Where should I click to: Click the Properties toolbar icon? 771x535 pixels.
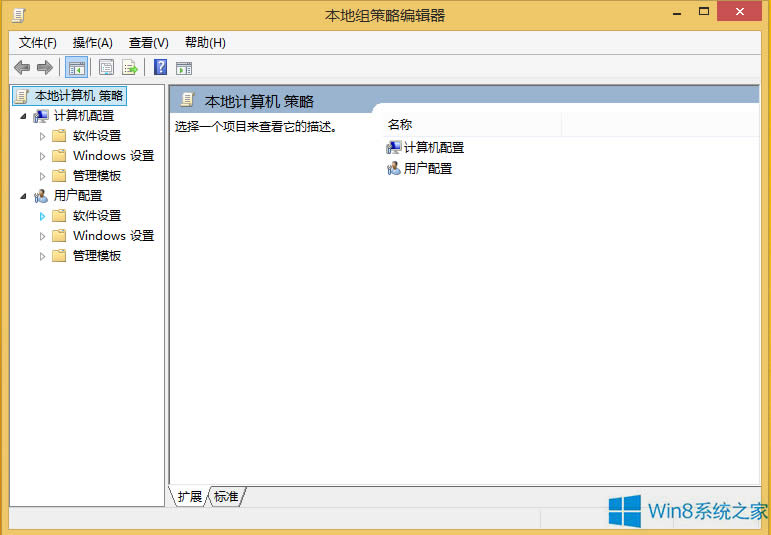(106, 67)
